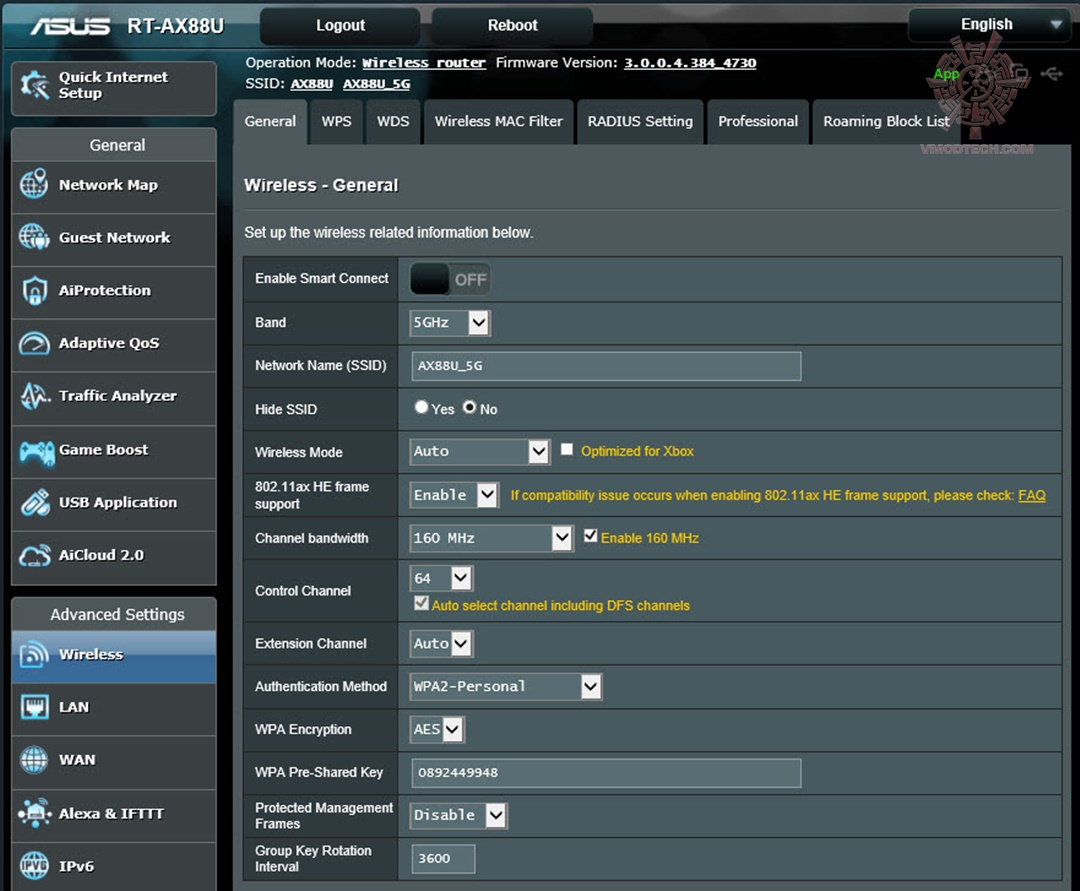Open firmware version 3.0.0.4.384_4730 link
This screenshot has width=1080, height=891.
click(689, 63)
